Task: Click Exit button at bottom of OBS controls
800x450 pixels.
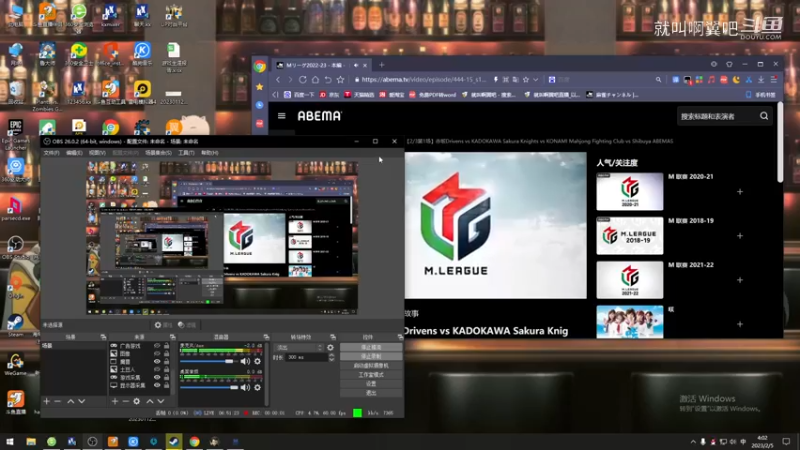Action: (x=371, y=393)
